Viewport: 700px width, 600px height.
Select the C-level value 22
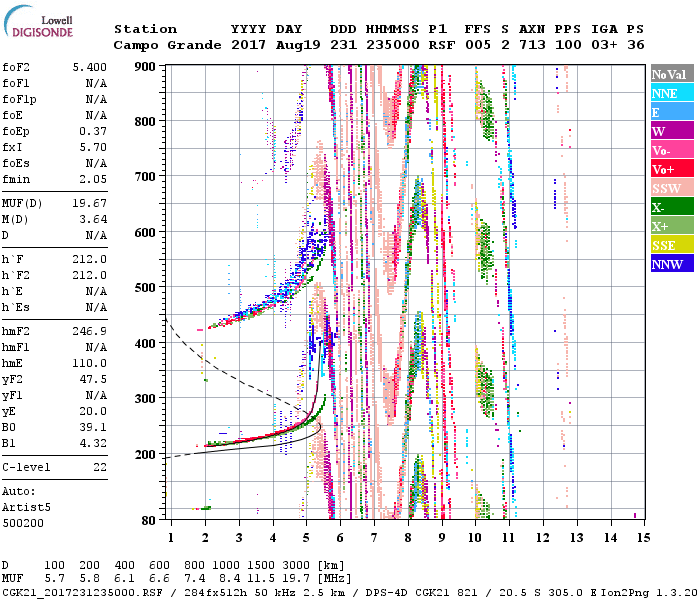(x=100, y=467)
